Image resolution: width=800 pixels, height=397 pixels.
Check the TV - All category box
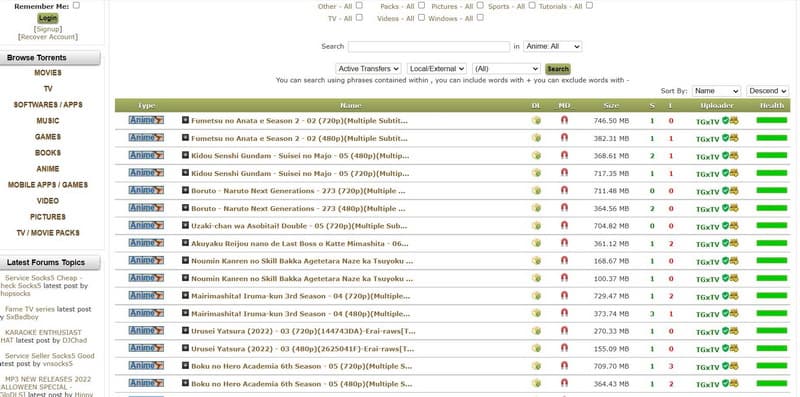pos(359,17)
